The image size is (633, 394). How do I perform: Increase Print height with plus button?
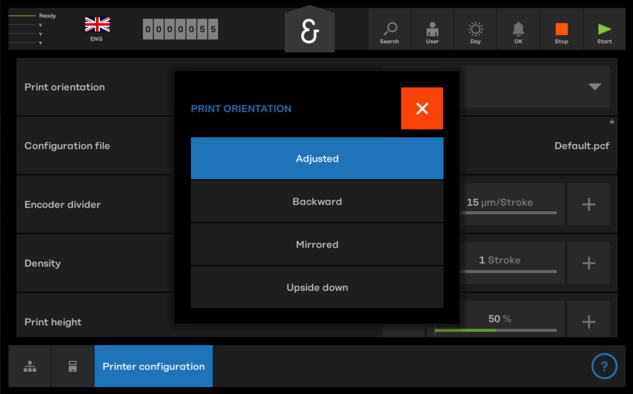click(x=589, y=321)
